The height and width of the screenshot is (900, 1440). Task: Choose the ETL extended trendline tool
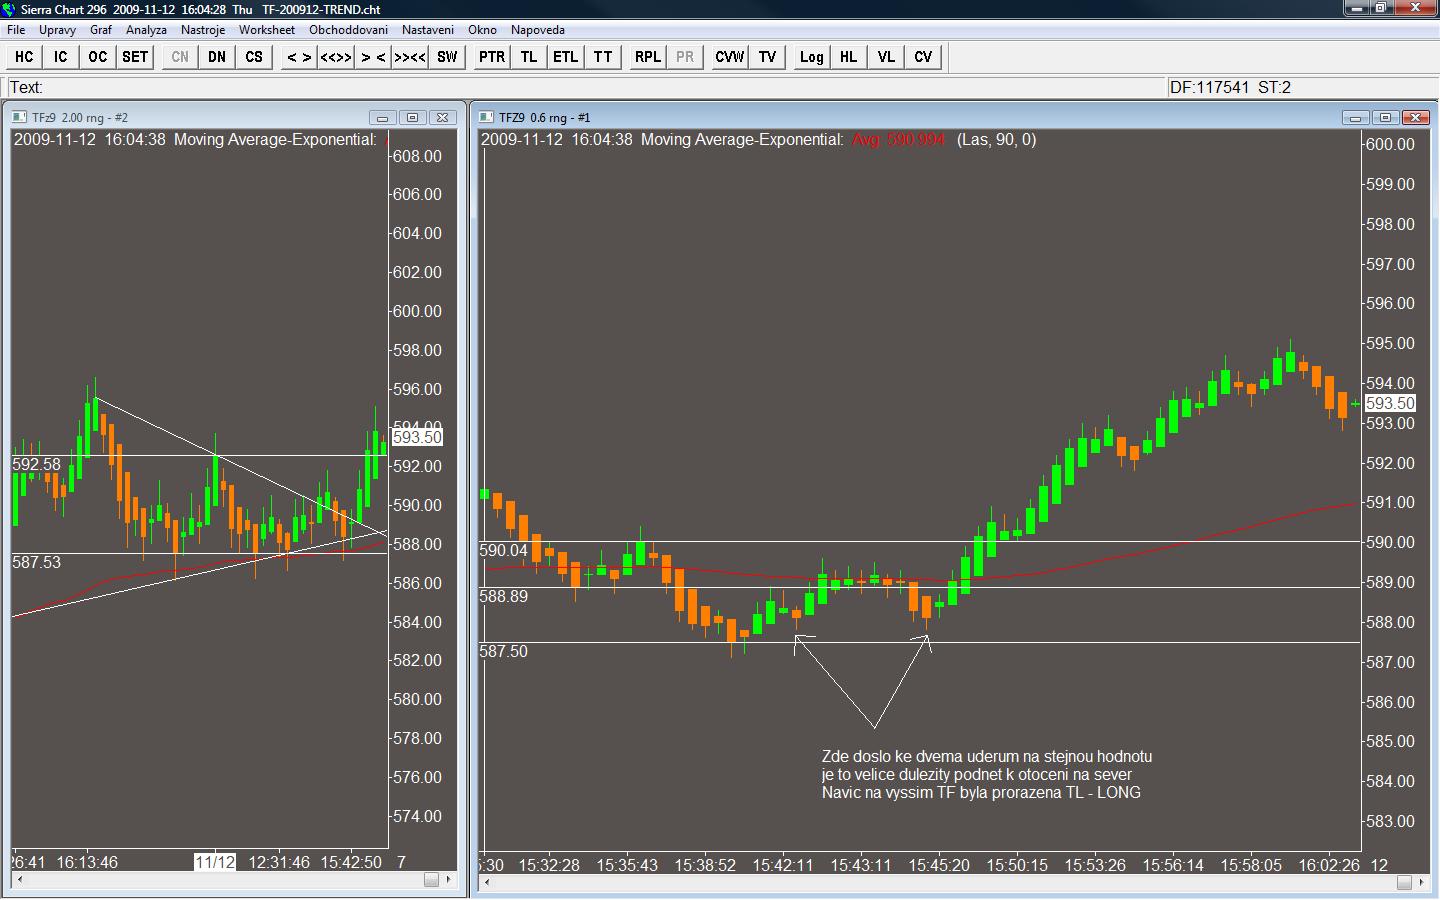click(x=566, y=57)
